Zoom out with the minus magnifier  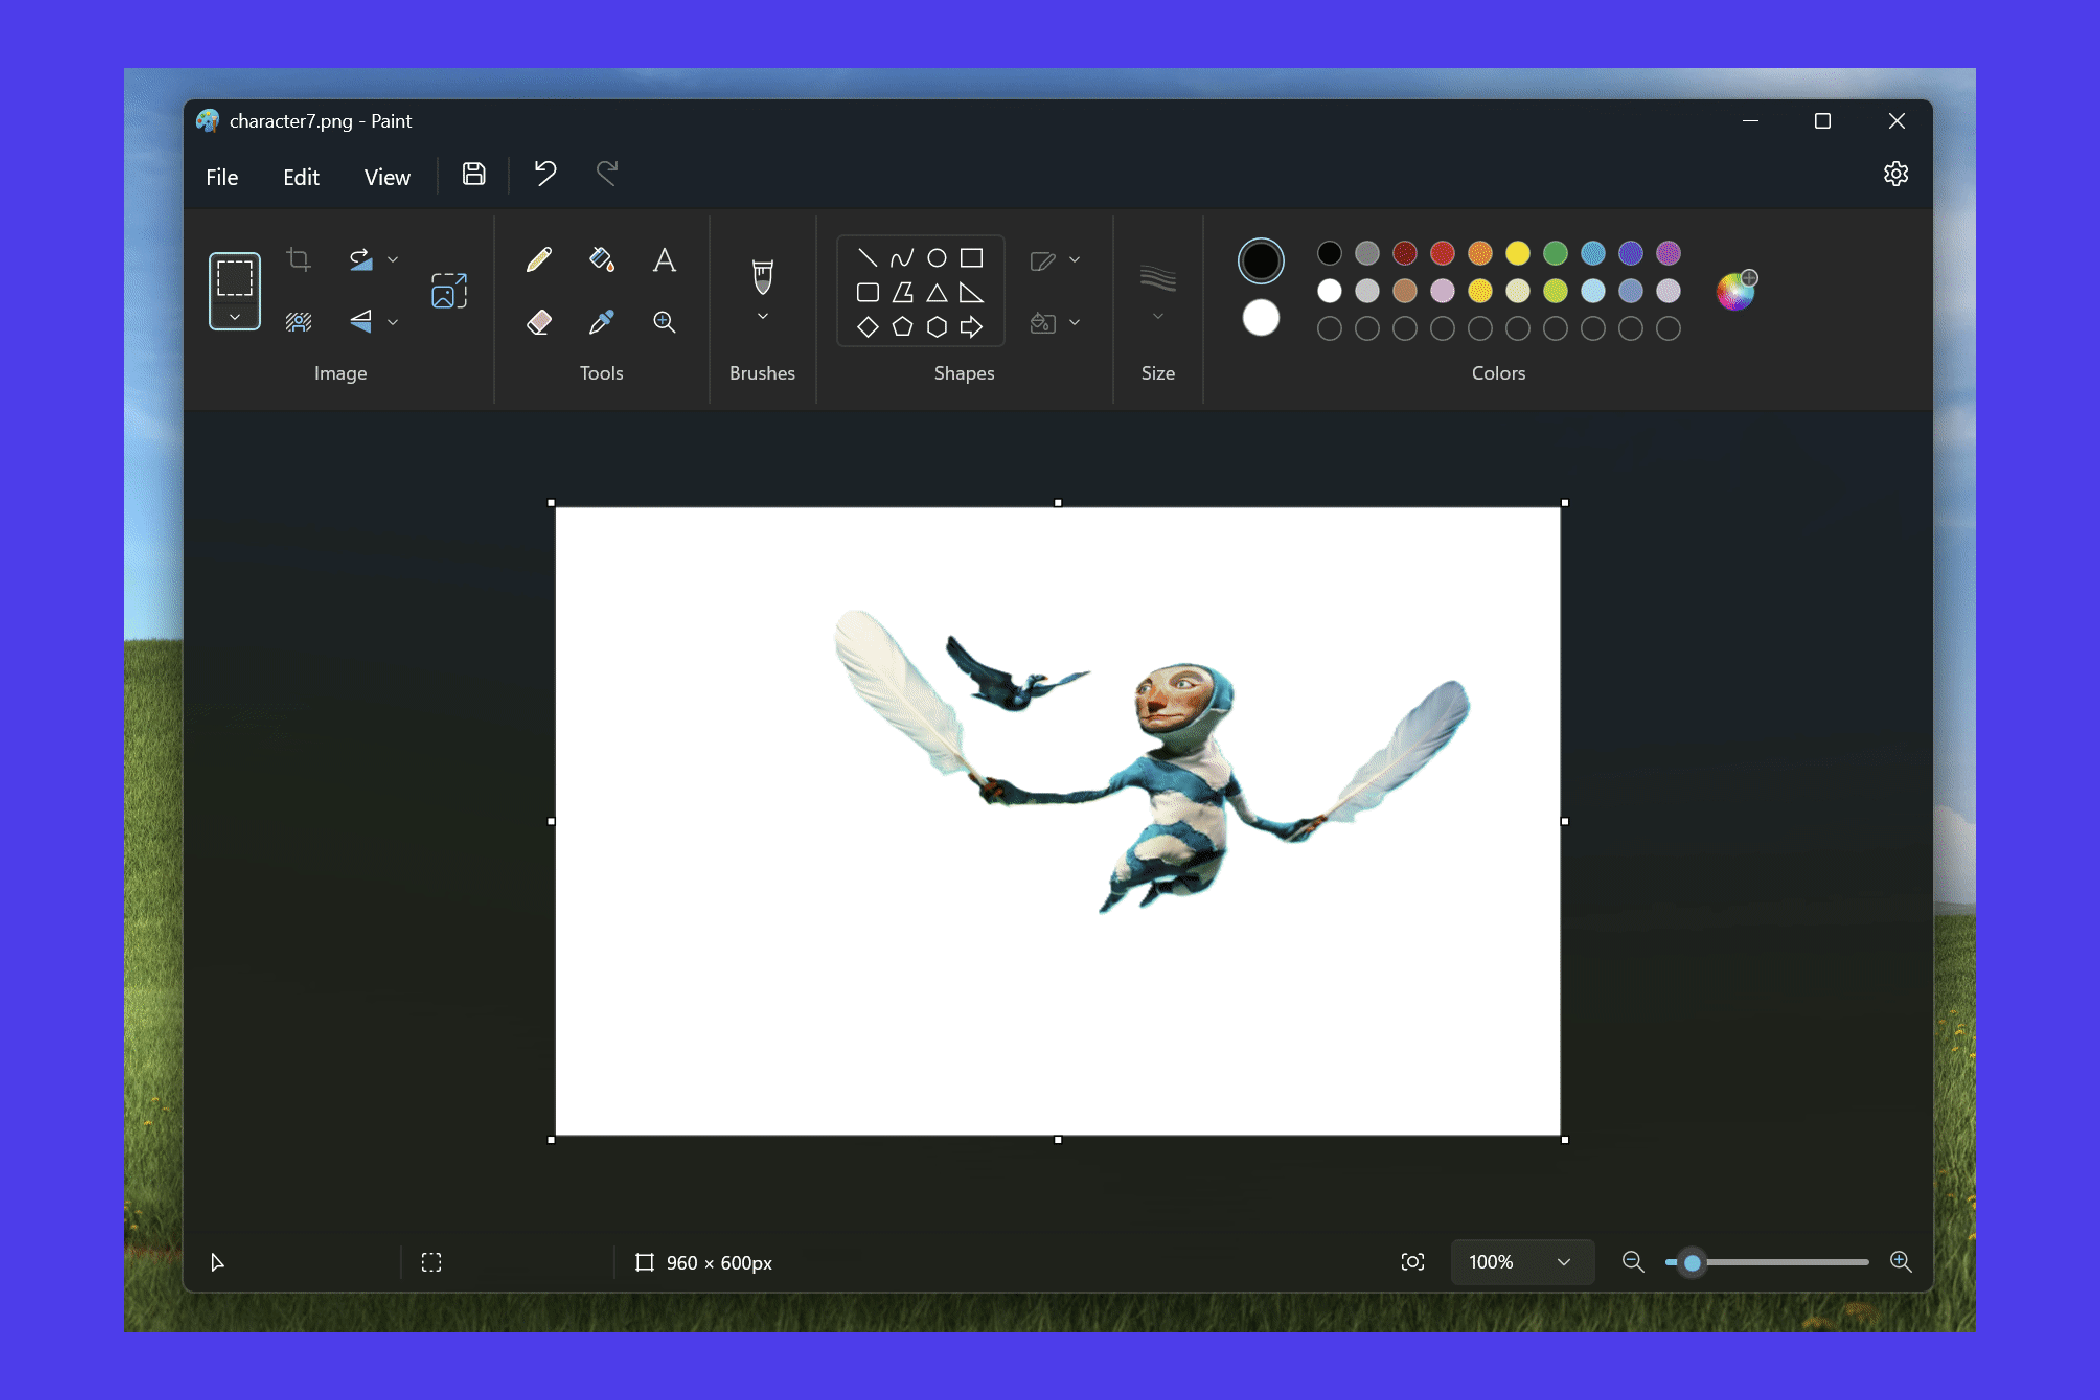1633,1262
